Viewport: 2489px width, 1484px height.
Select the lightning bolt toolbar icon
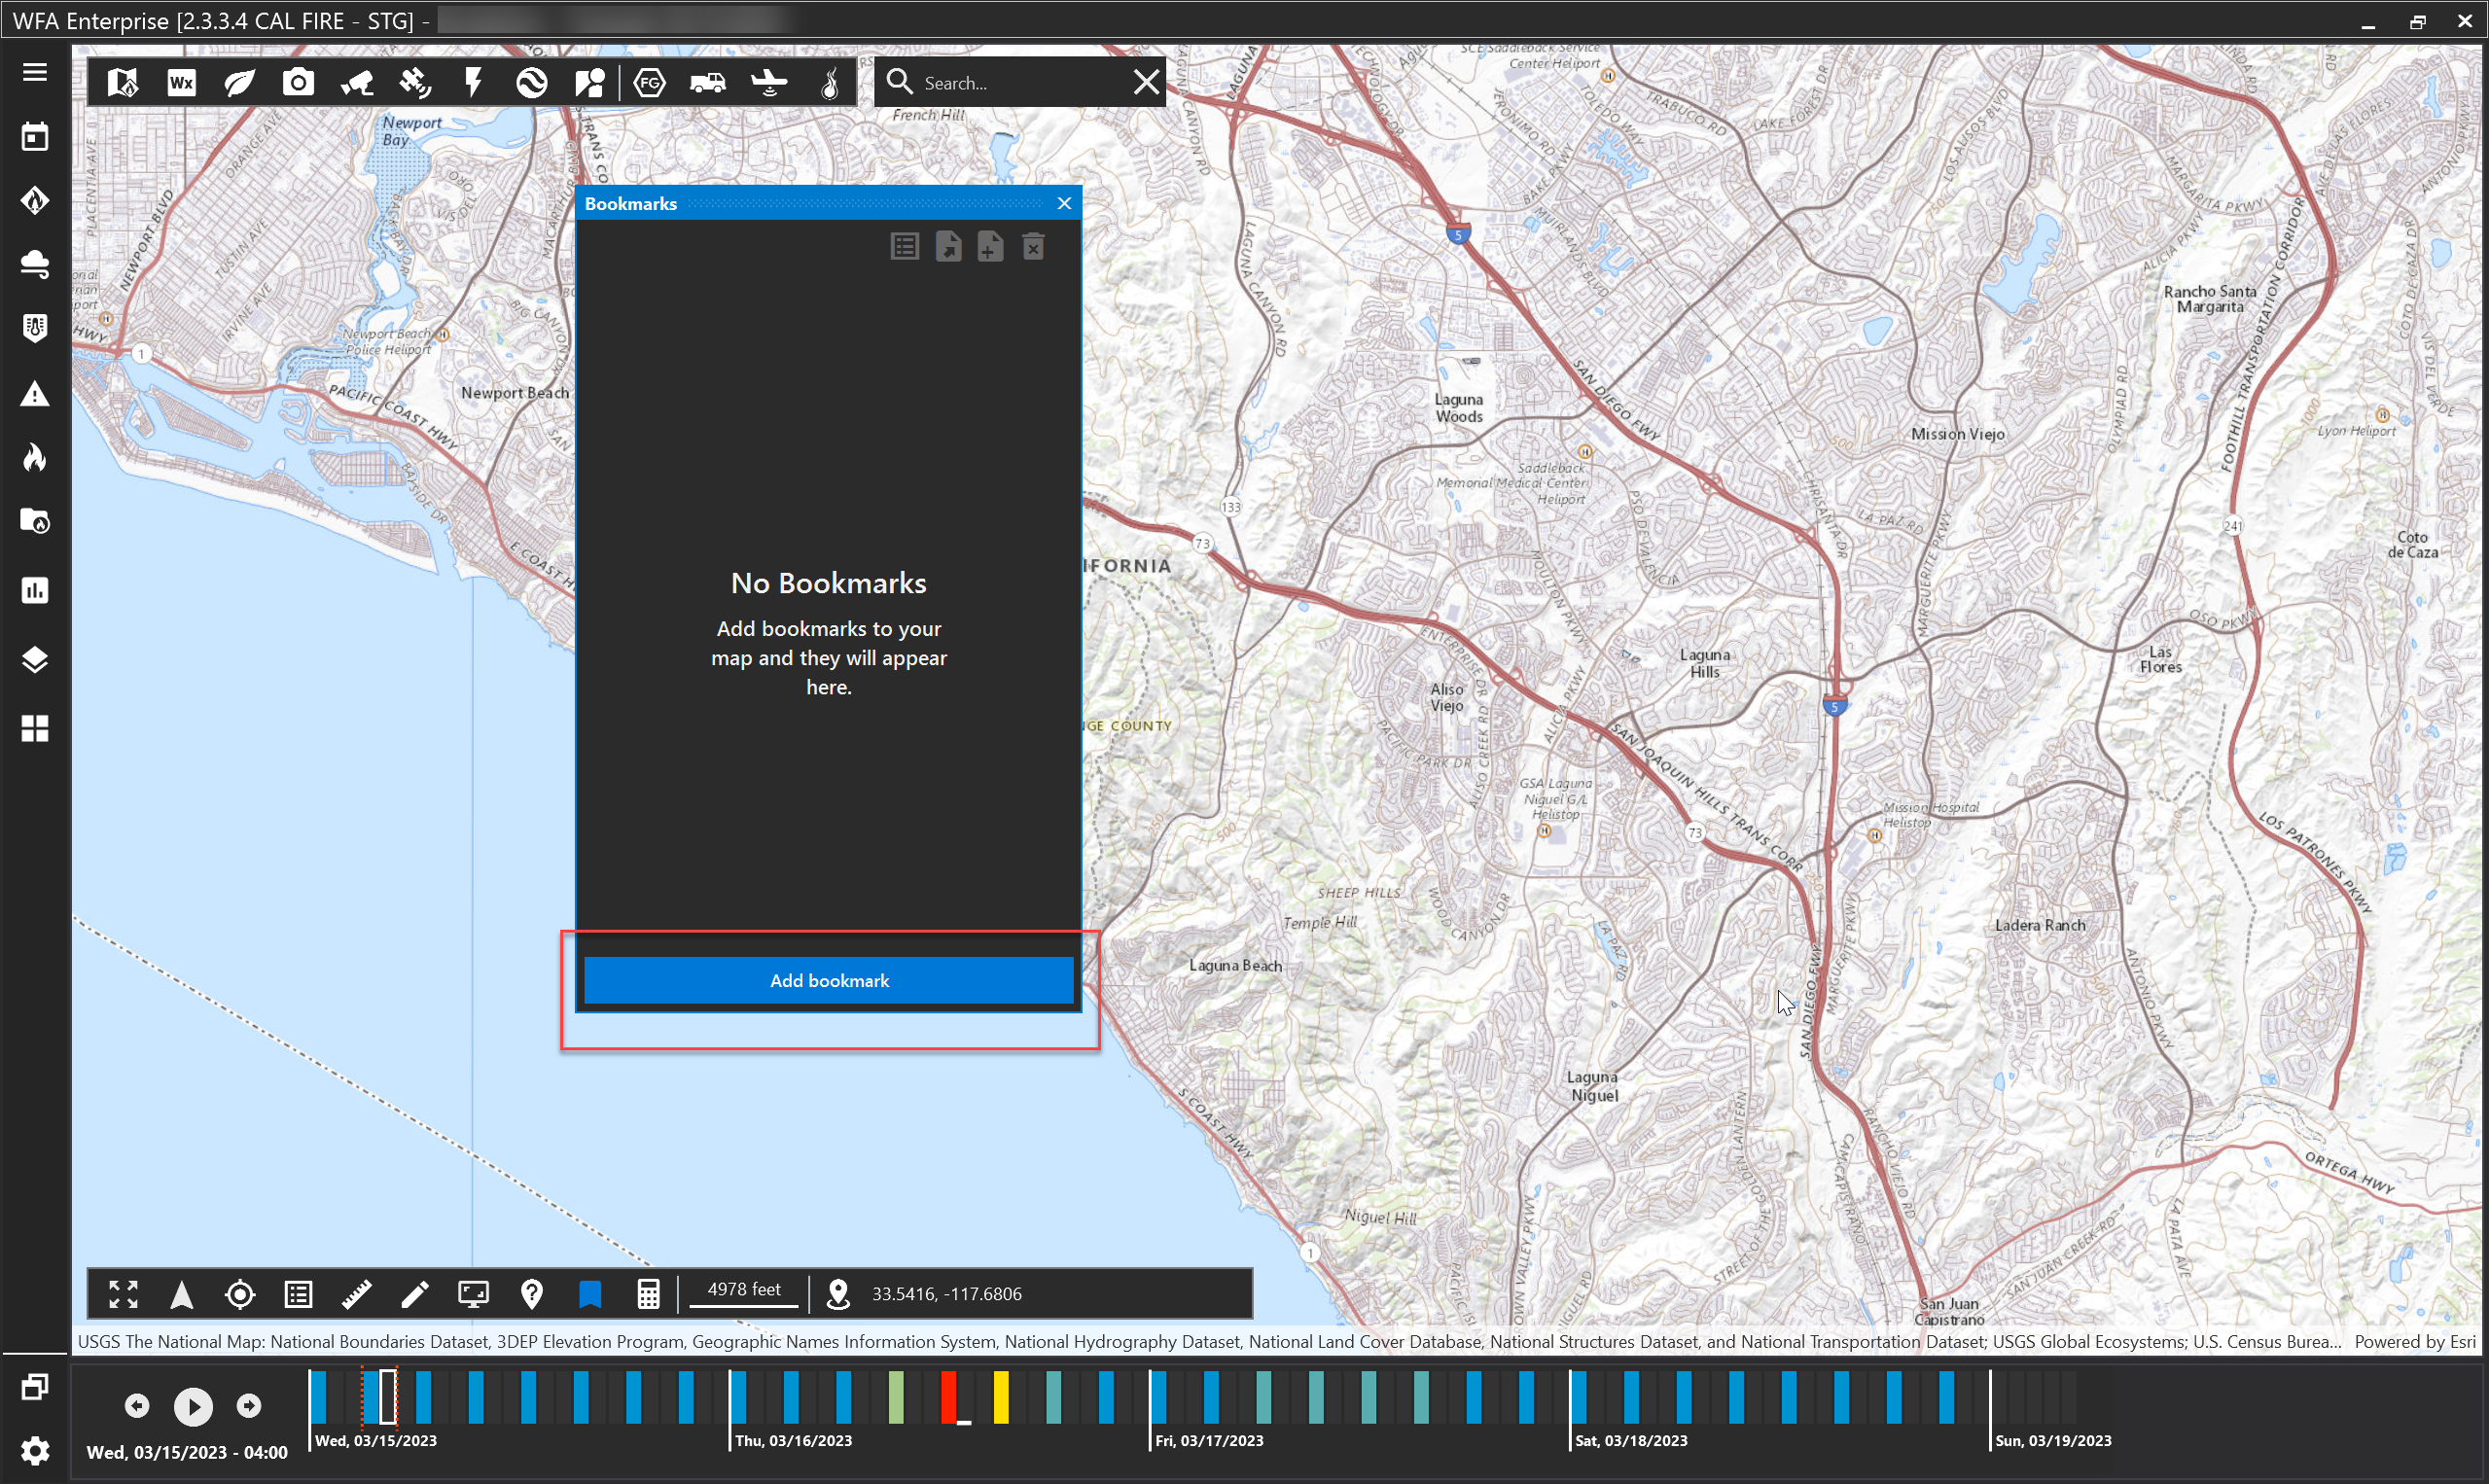coord(473,82)
